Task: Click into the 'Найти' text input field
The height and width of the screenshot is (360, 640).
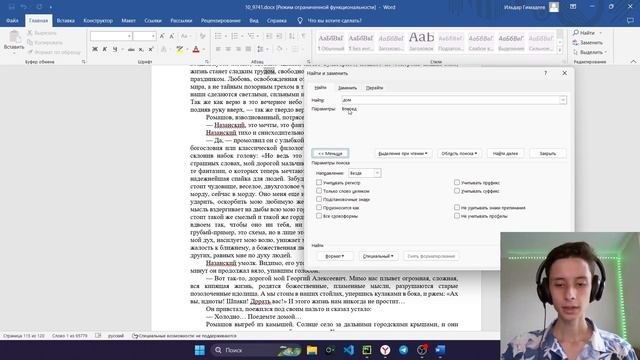Action: point(451,100)
